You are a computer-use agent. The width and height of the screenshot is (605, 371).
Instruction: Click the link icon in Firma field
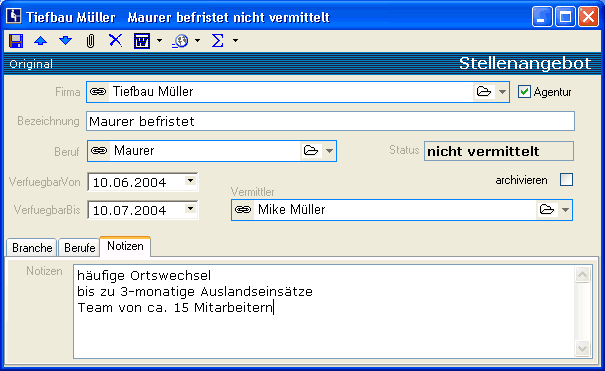pyautogui.click(x=98, y=92)
